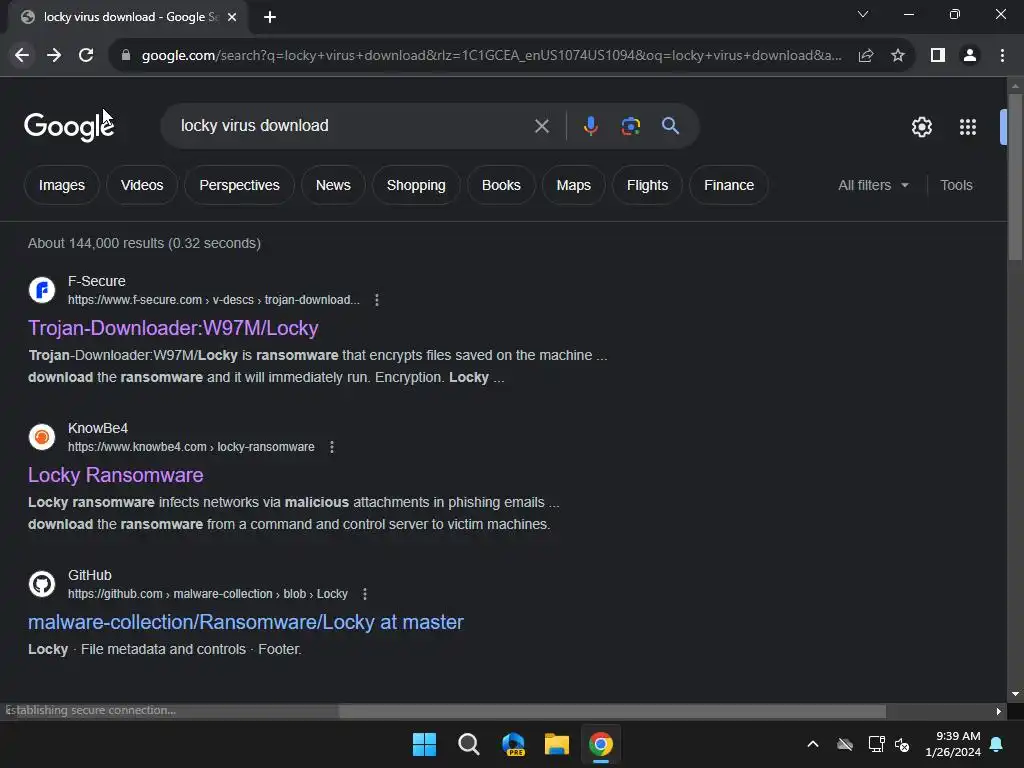The image size is (1024, 768).
Task: Click the browser forward arrow
Action: [54, 56]
